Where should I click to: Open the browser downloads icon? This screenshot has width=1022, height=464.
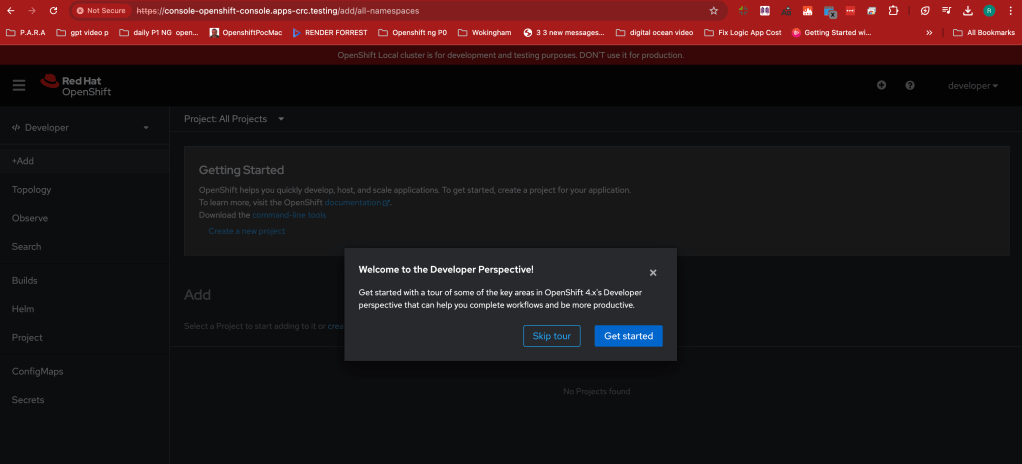click(968, 10)
